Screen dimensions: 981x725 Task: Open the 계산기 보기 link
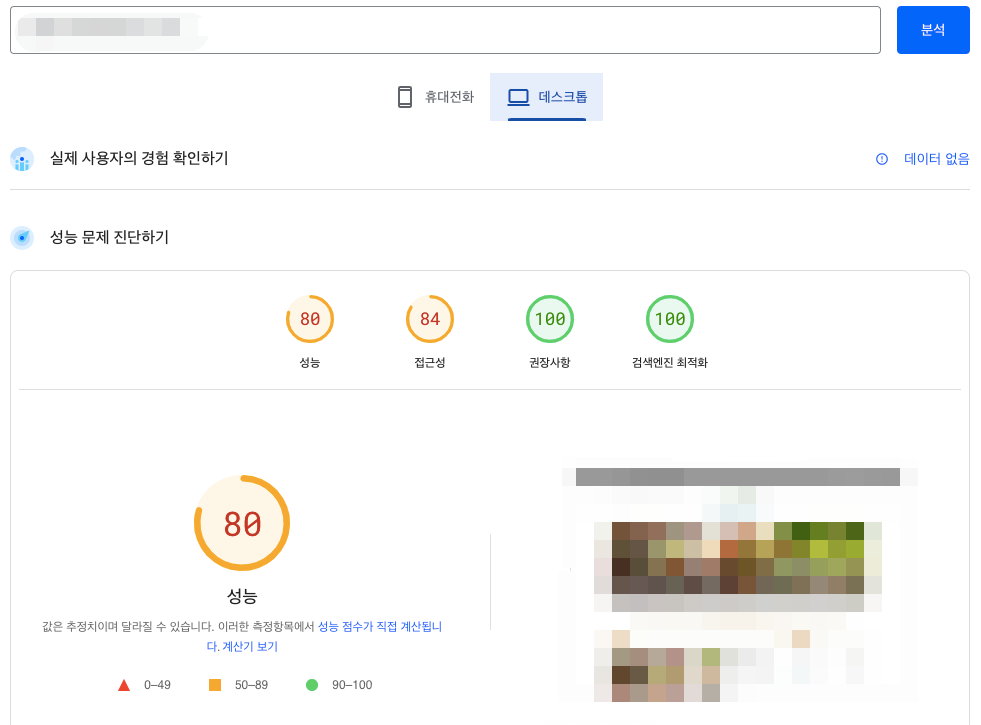click(252, 646)
